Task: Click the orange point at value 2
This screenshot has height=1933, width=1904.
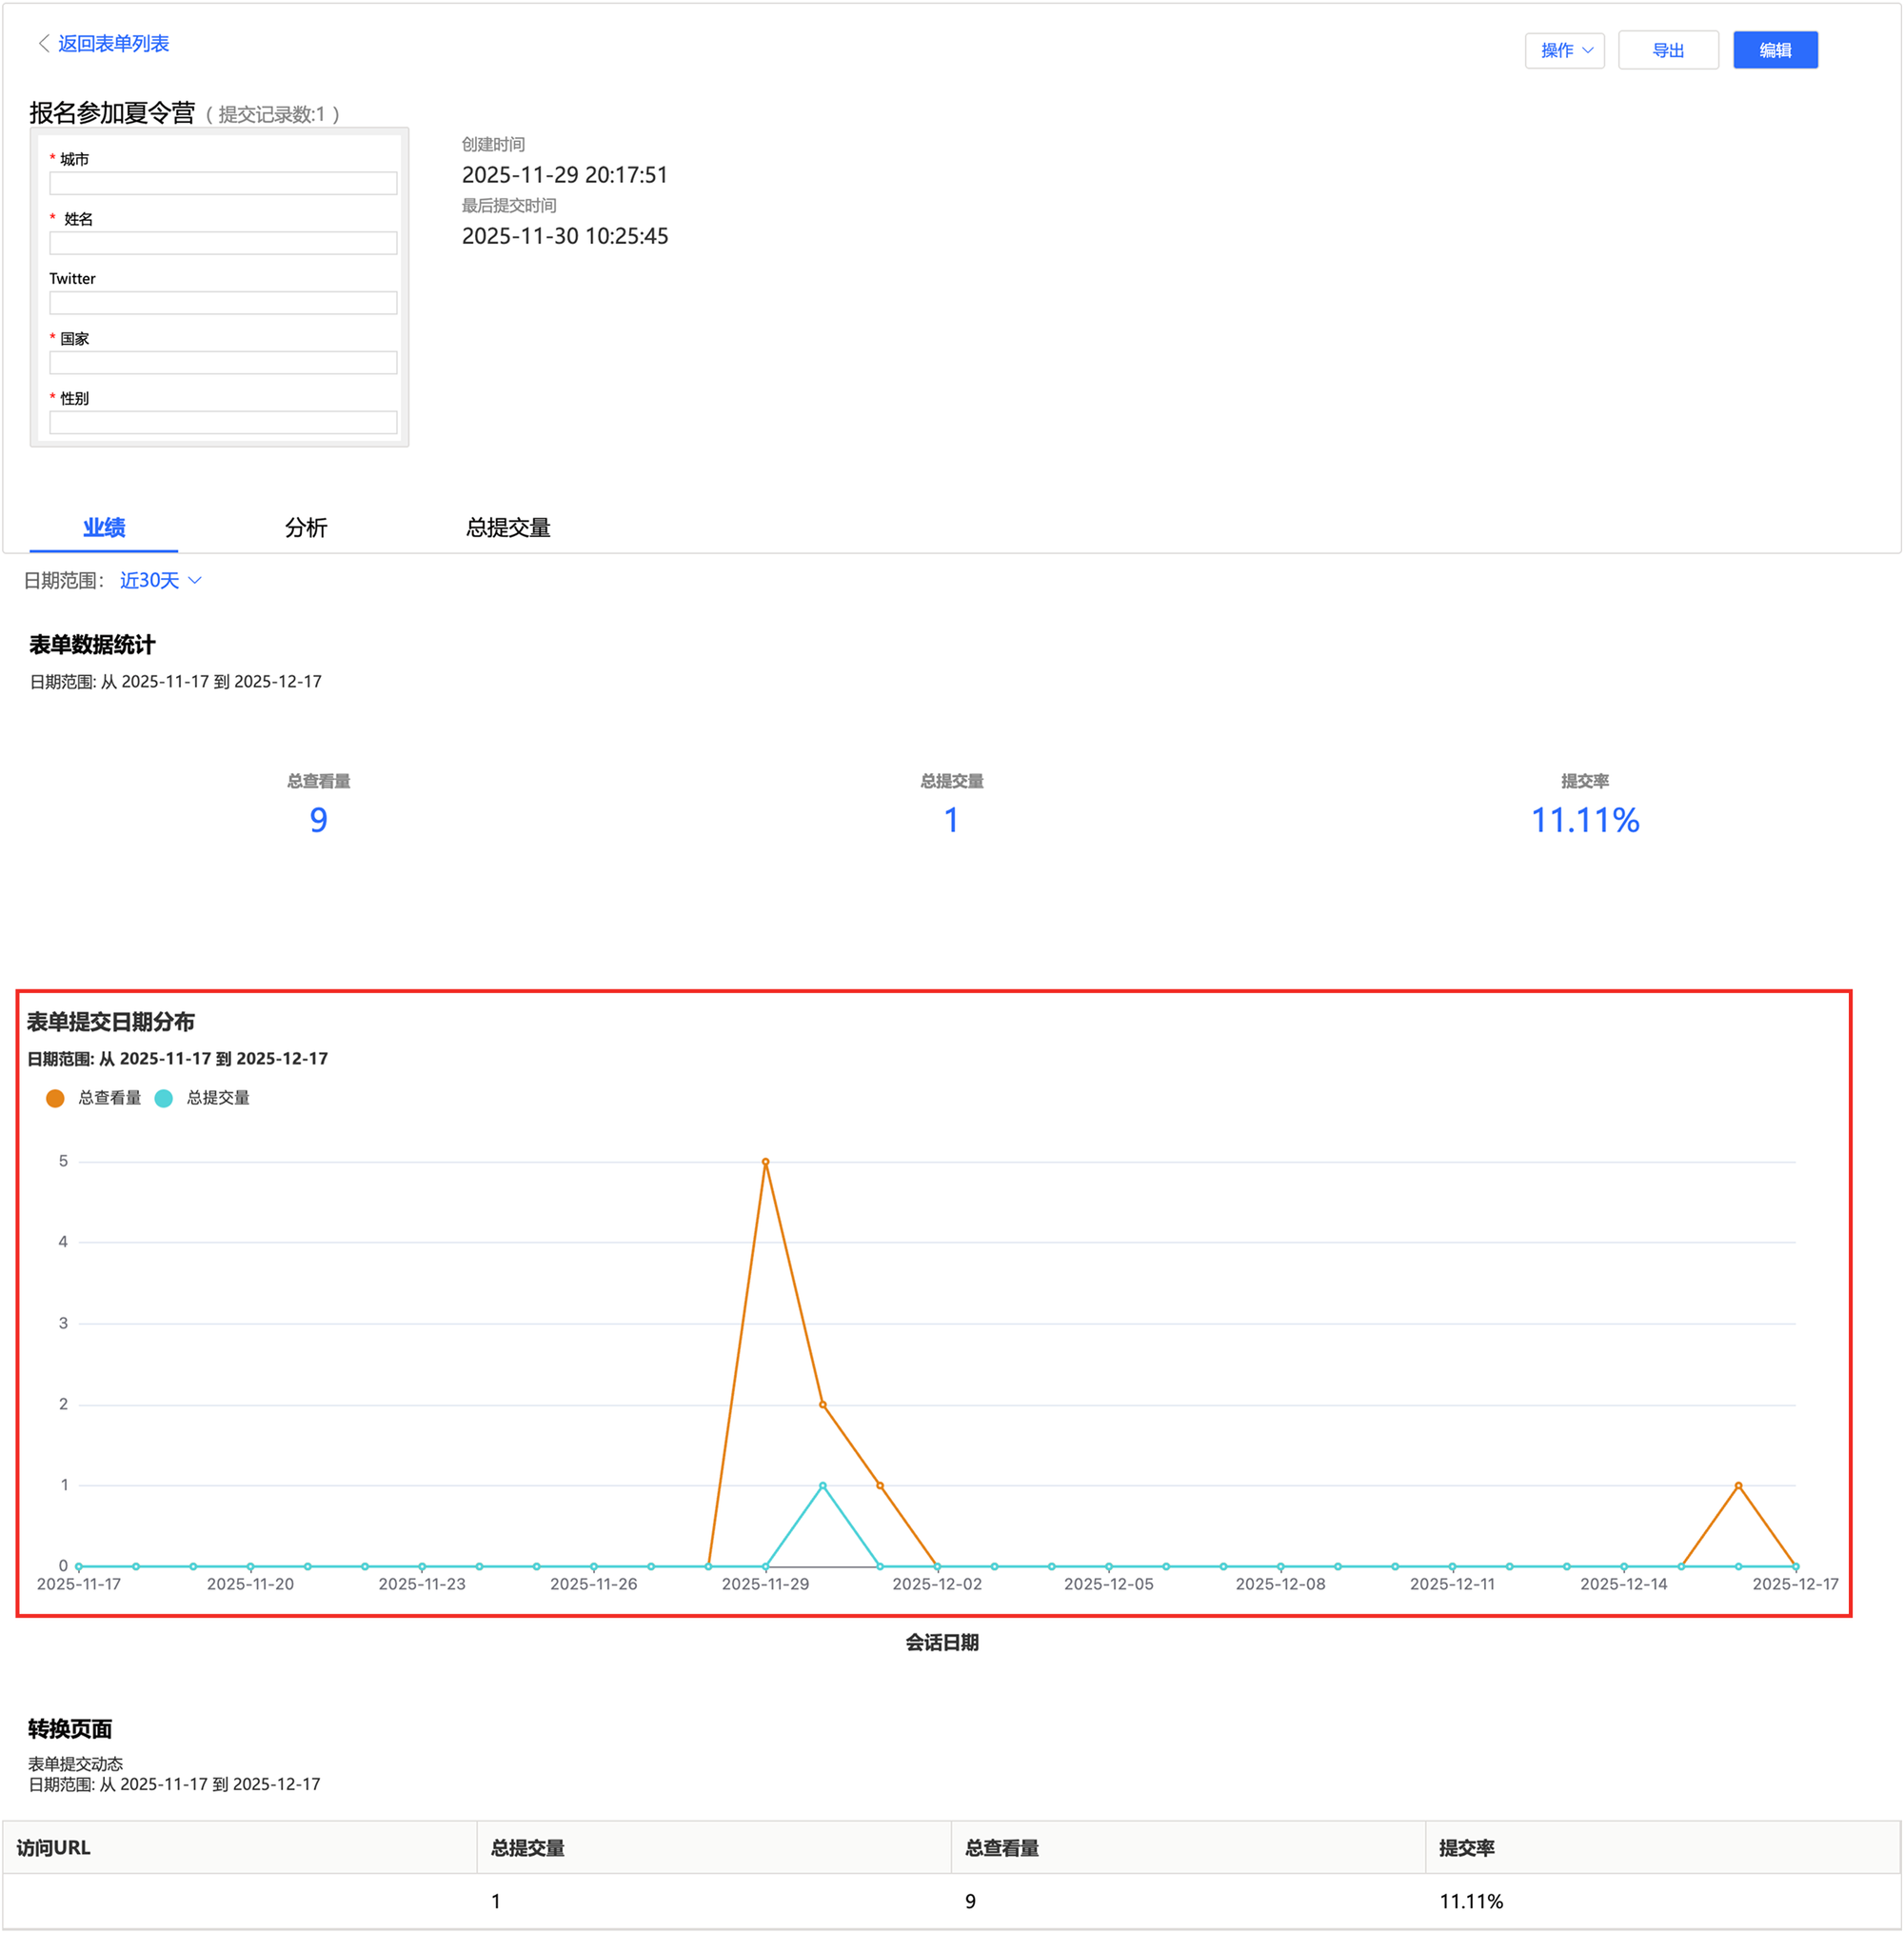Action: point(822,1404)
